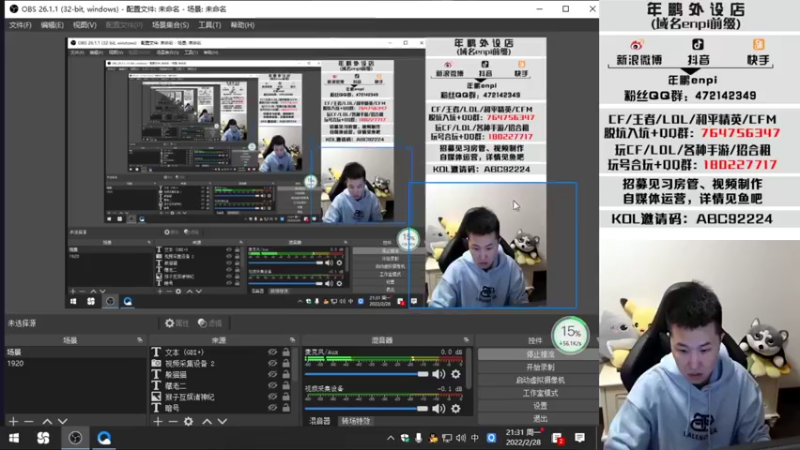Switch to the 混音器 tab

(x=320, y=421)
